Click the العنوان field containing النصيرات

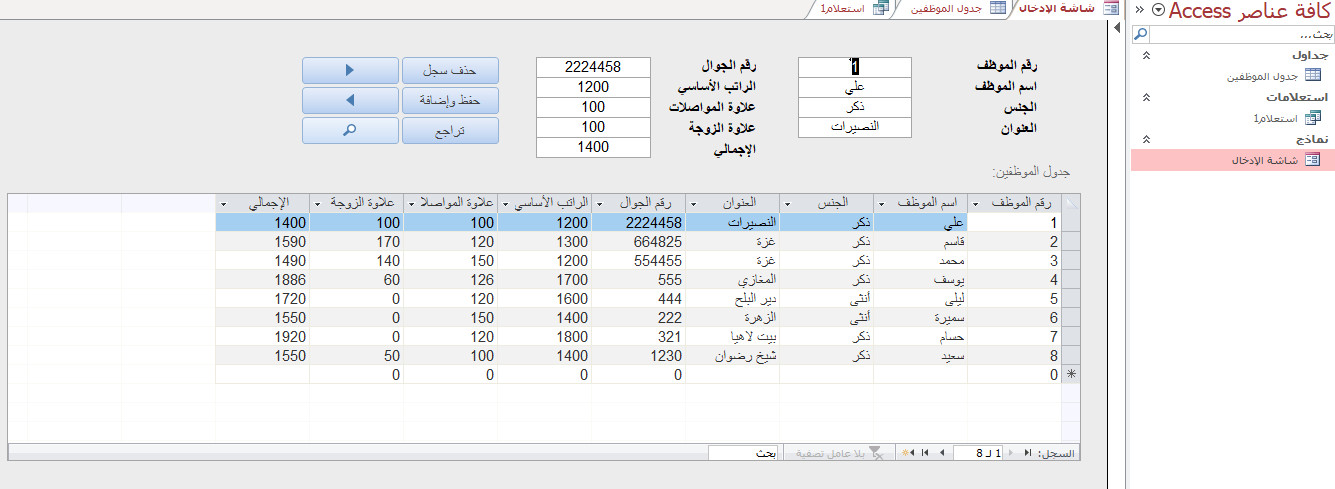855,127
